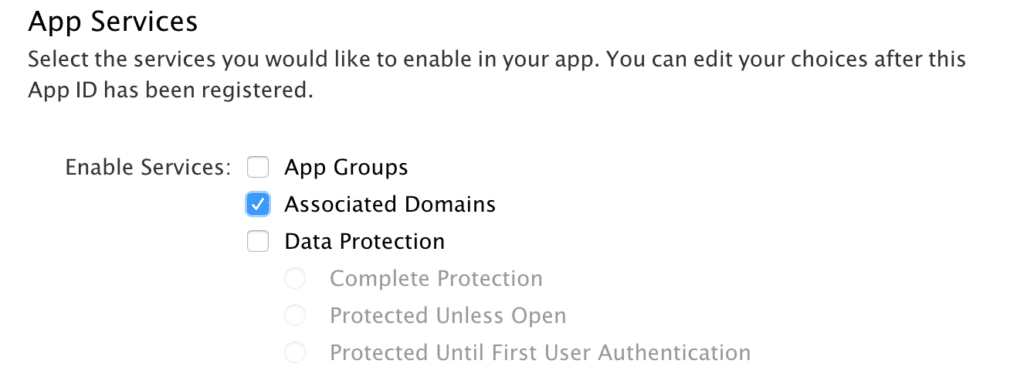Choose the Protected Unless Open radio button
Viewport: 1024px width, 391px height.
coord(295,316)
